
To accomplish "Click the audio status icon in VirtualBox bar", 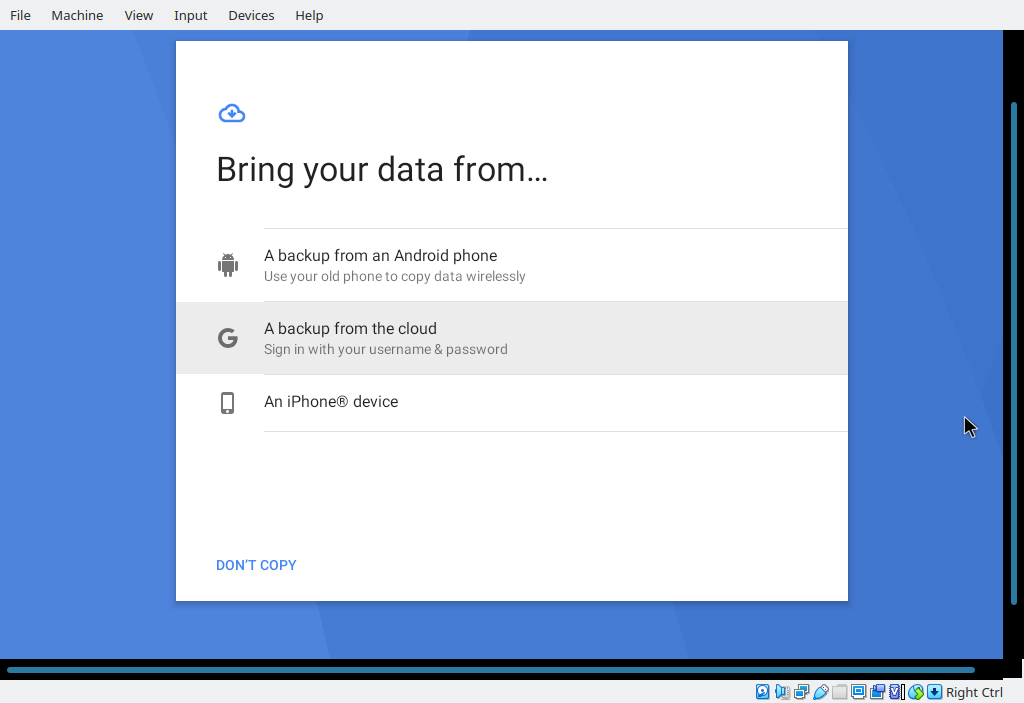I will coord(782,691).
